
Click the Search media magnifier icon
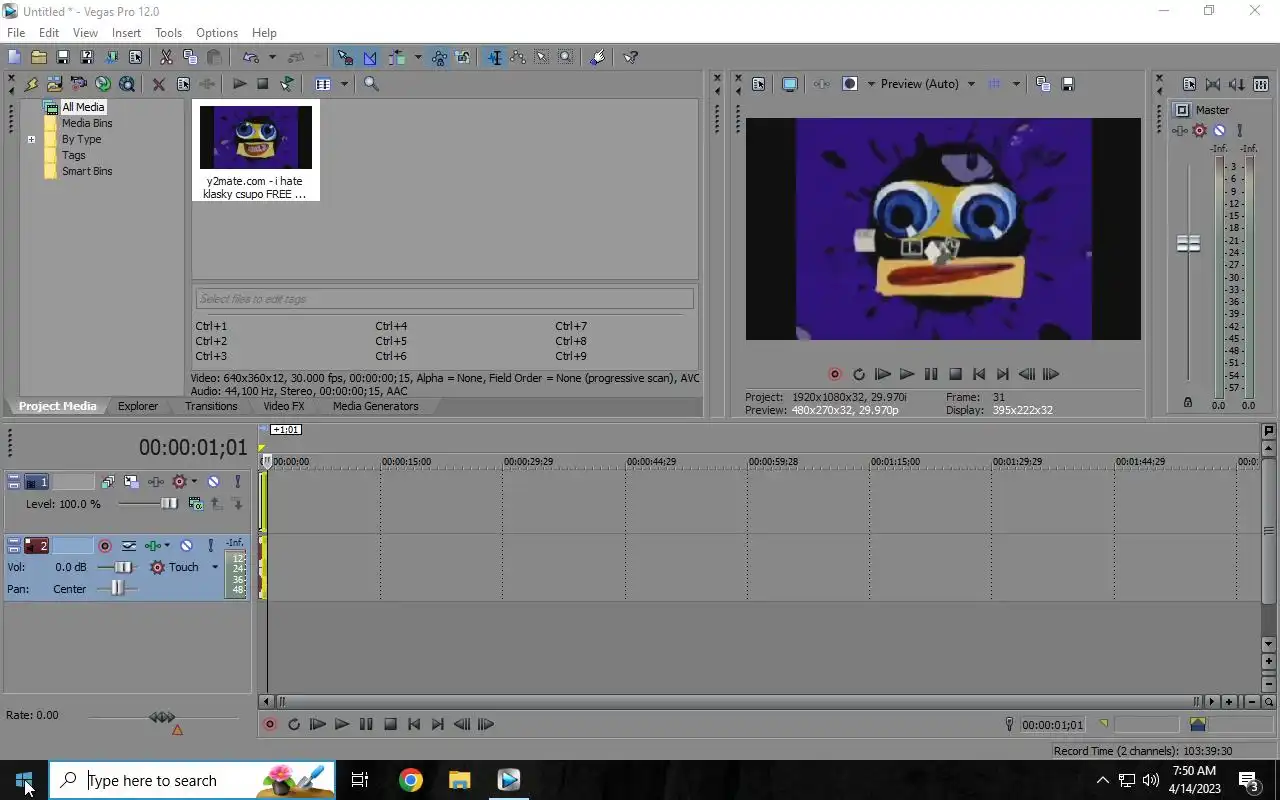pos(371,84)
